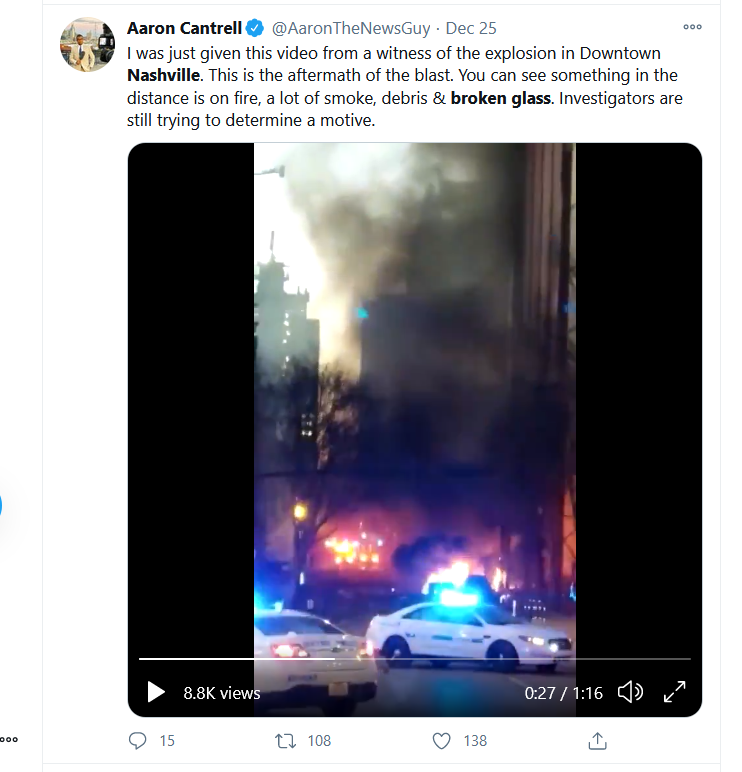This screenshot has width=742, height=772.
Task: Share tweet using the upload icon
Action: 597,740
